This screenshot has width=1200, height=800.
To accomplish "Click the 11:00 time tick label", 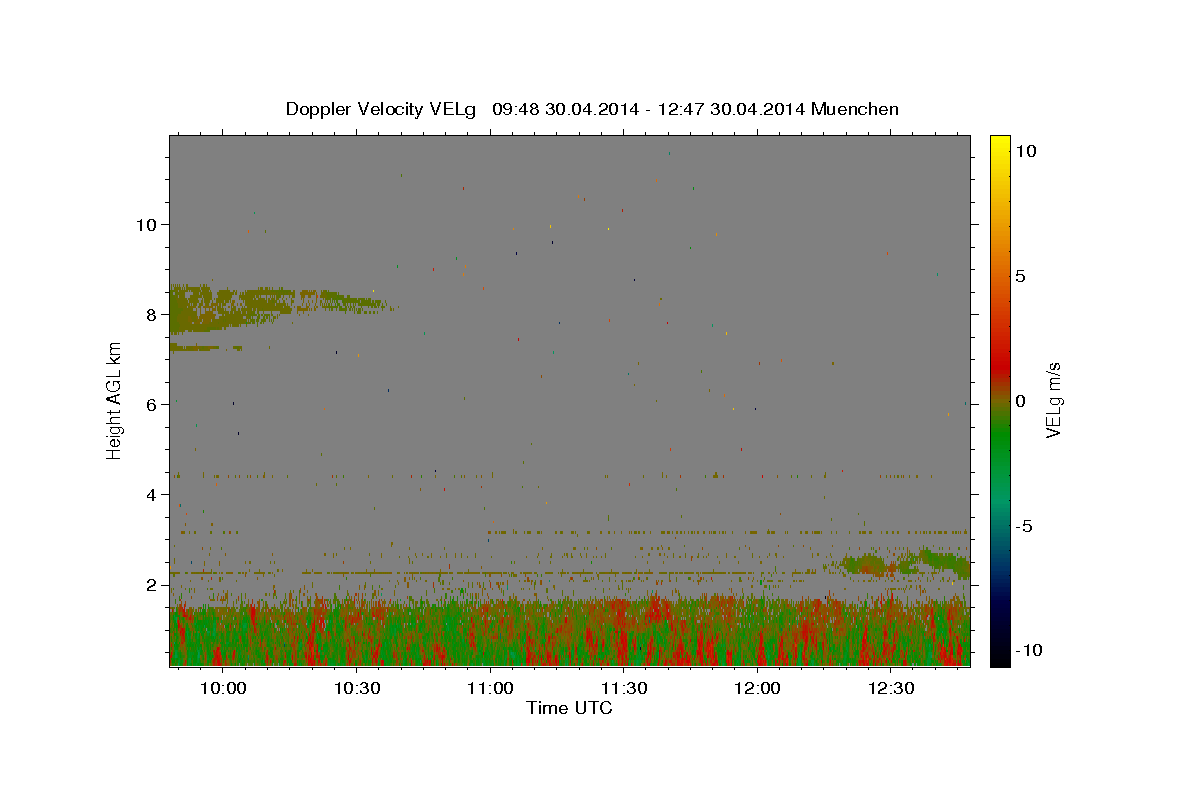I will [x=490, y=689].
